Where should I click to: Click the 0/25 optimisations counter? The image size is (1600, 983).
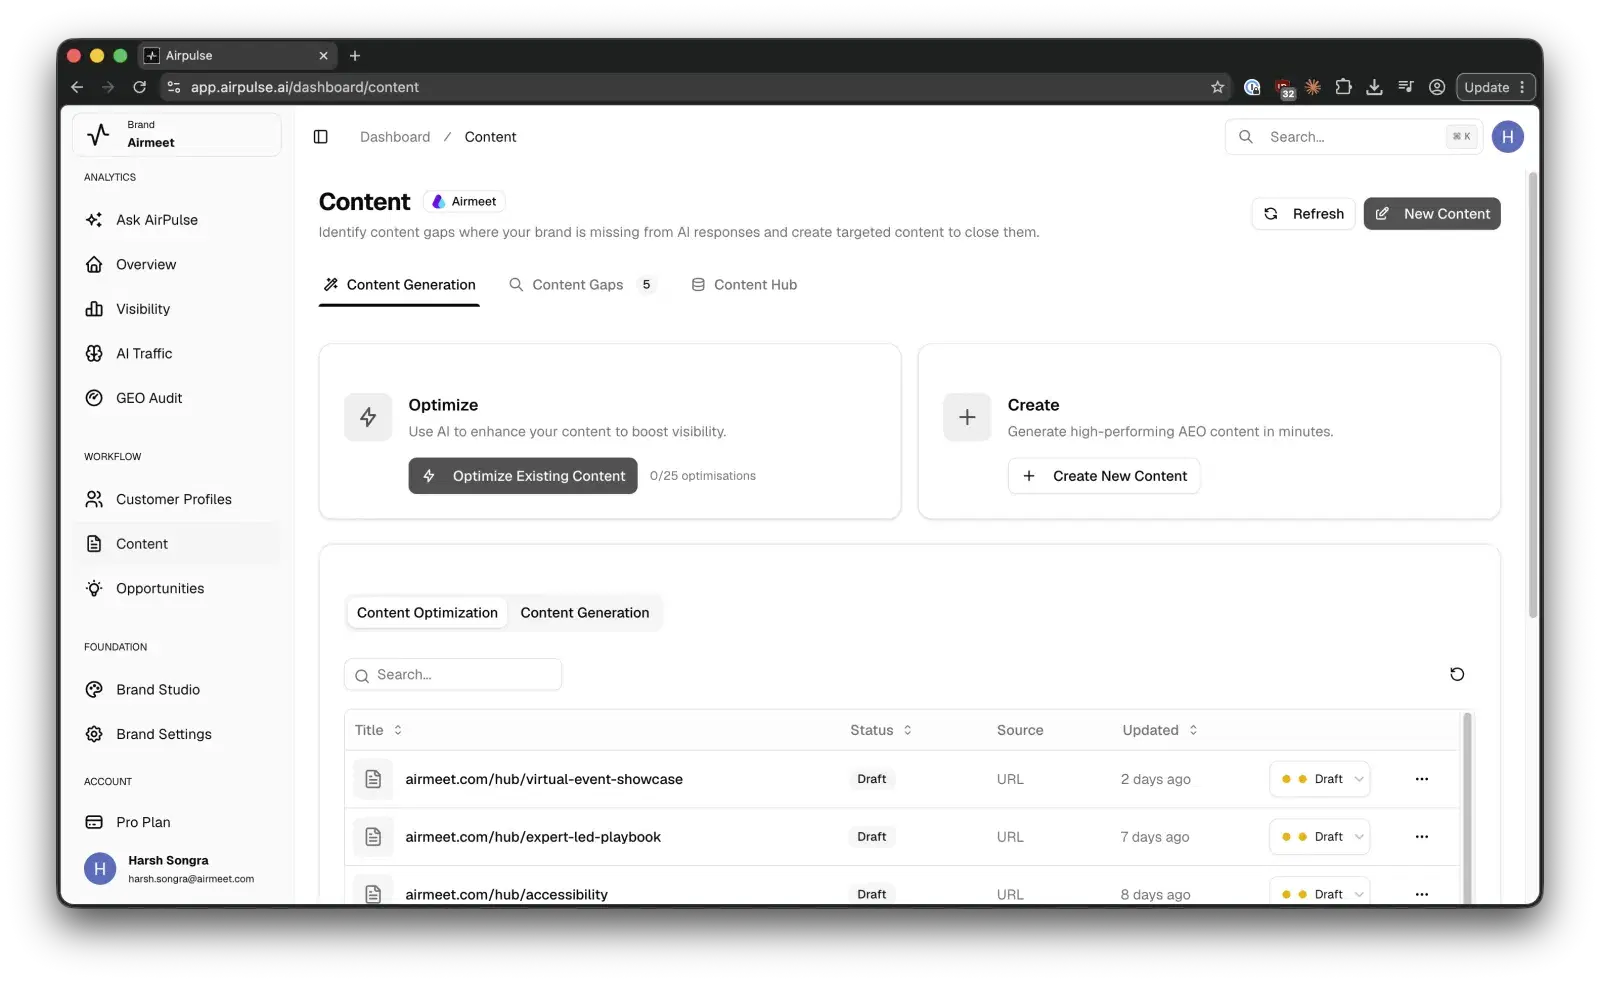(x=703, y=476)
